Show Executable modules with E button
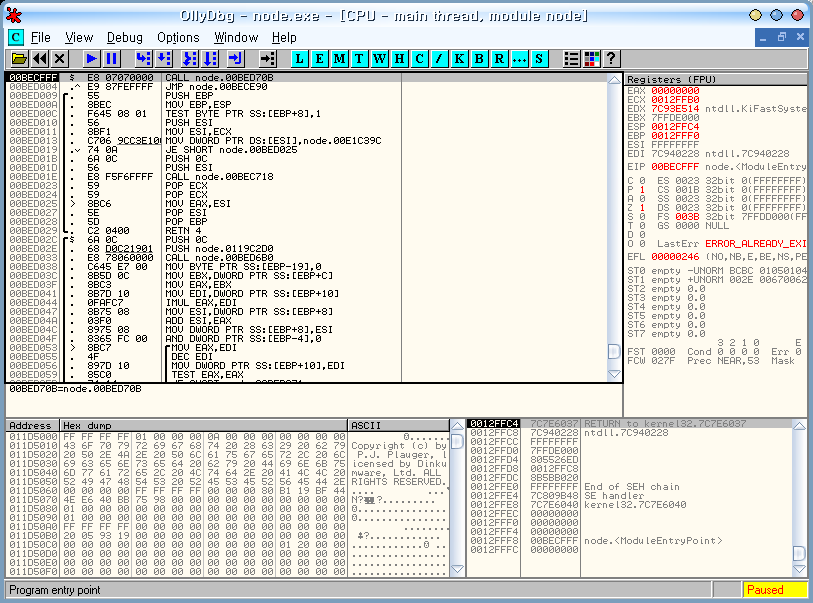Viewport: 813px width, 603px height. coord(319,59)
